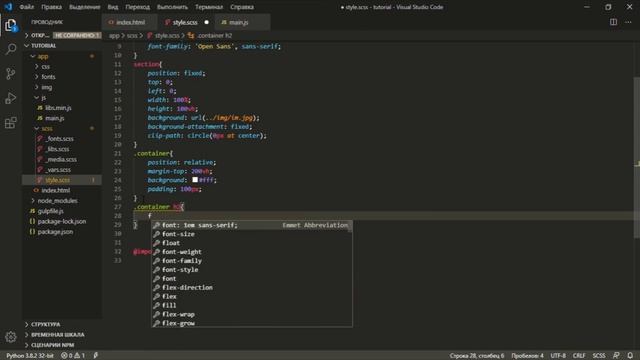Image resolution: width=640 pixels, height=360 pixels.
Task: Switch to the index.html tab
Action: pyautogui.click(x=130, y=22)
